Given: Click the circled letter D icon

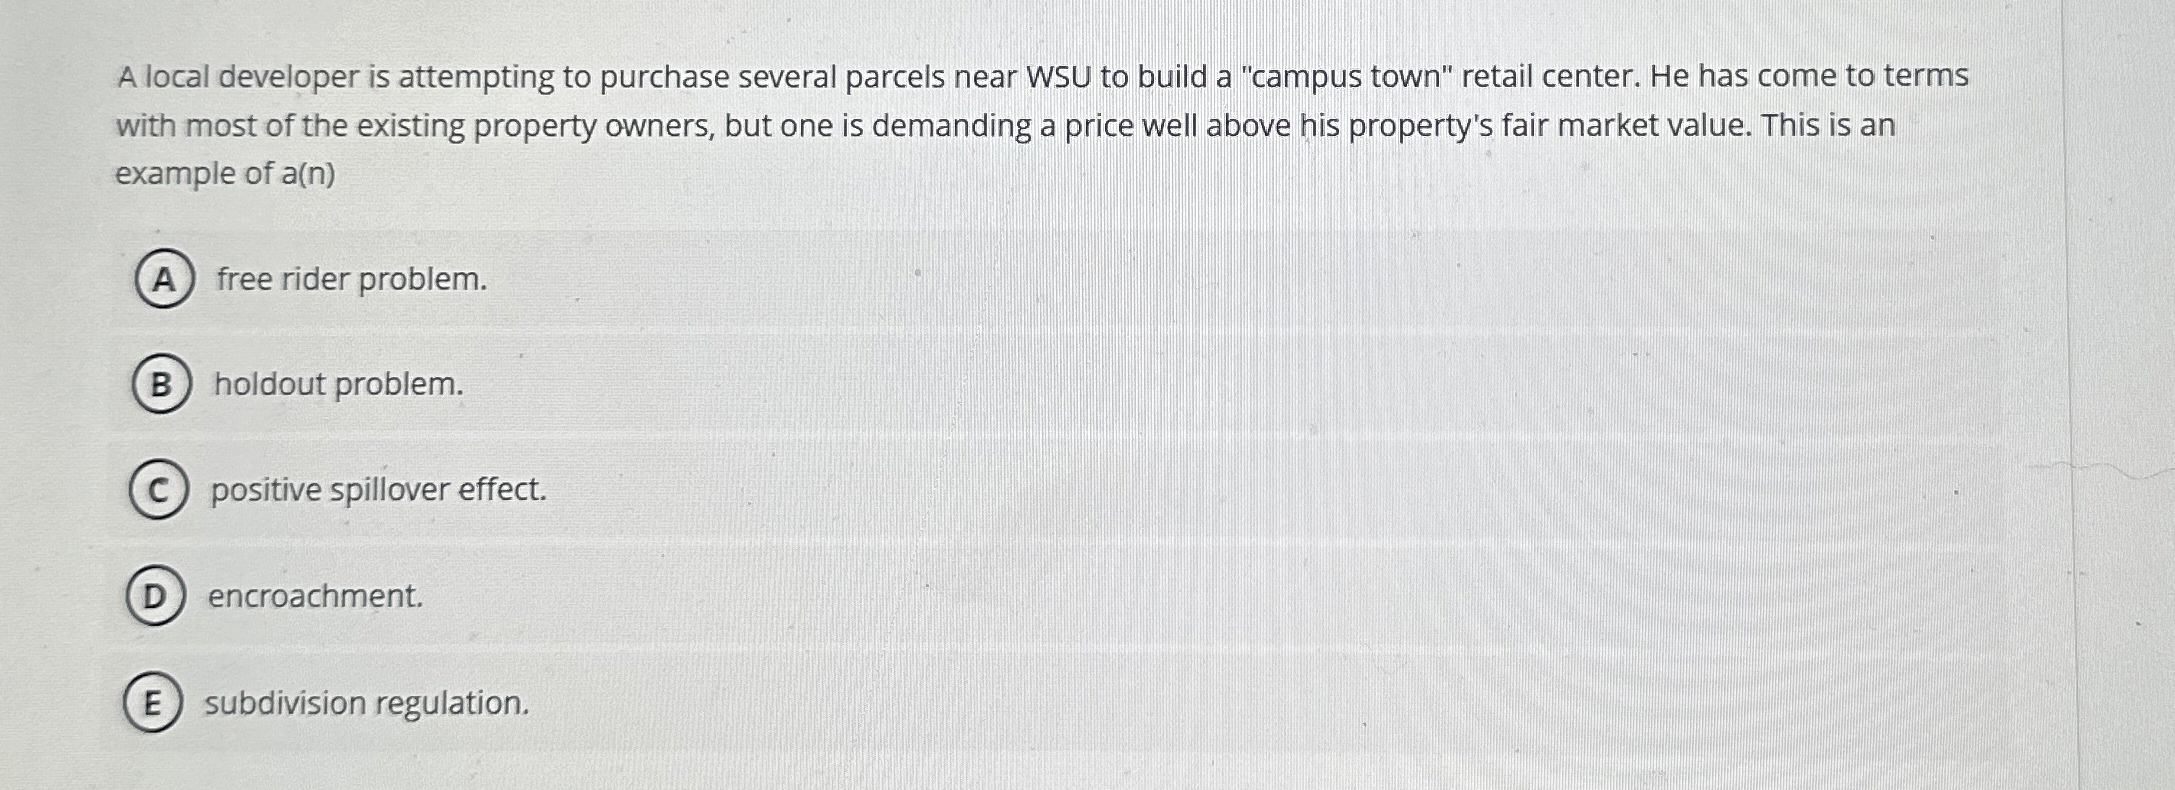Looking at the screenshot, I should [x=156, y=597].
